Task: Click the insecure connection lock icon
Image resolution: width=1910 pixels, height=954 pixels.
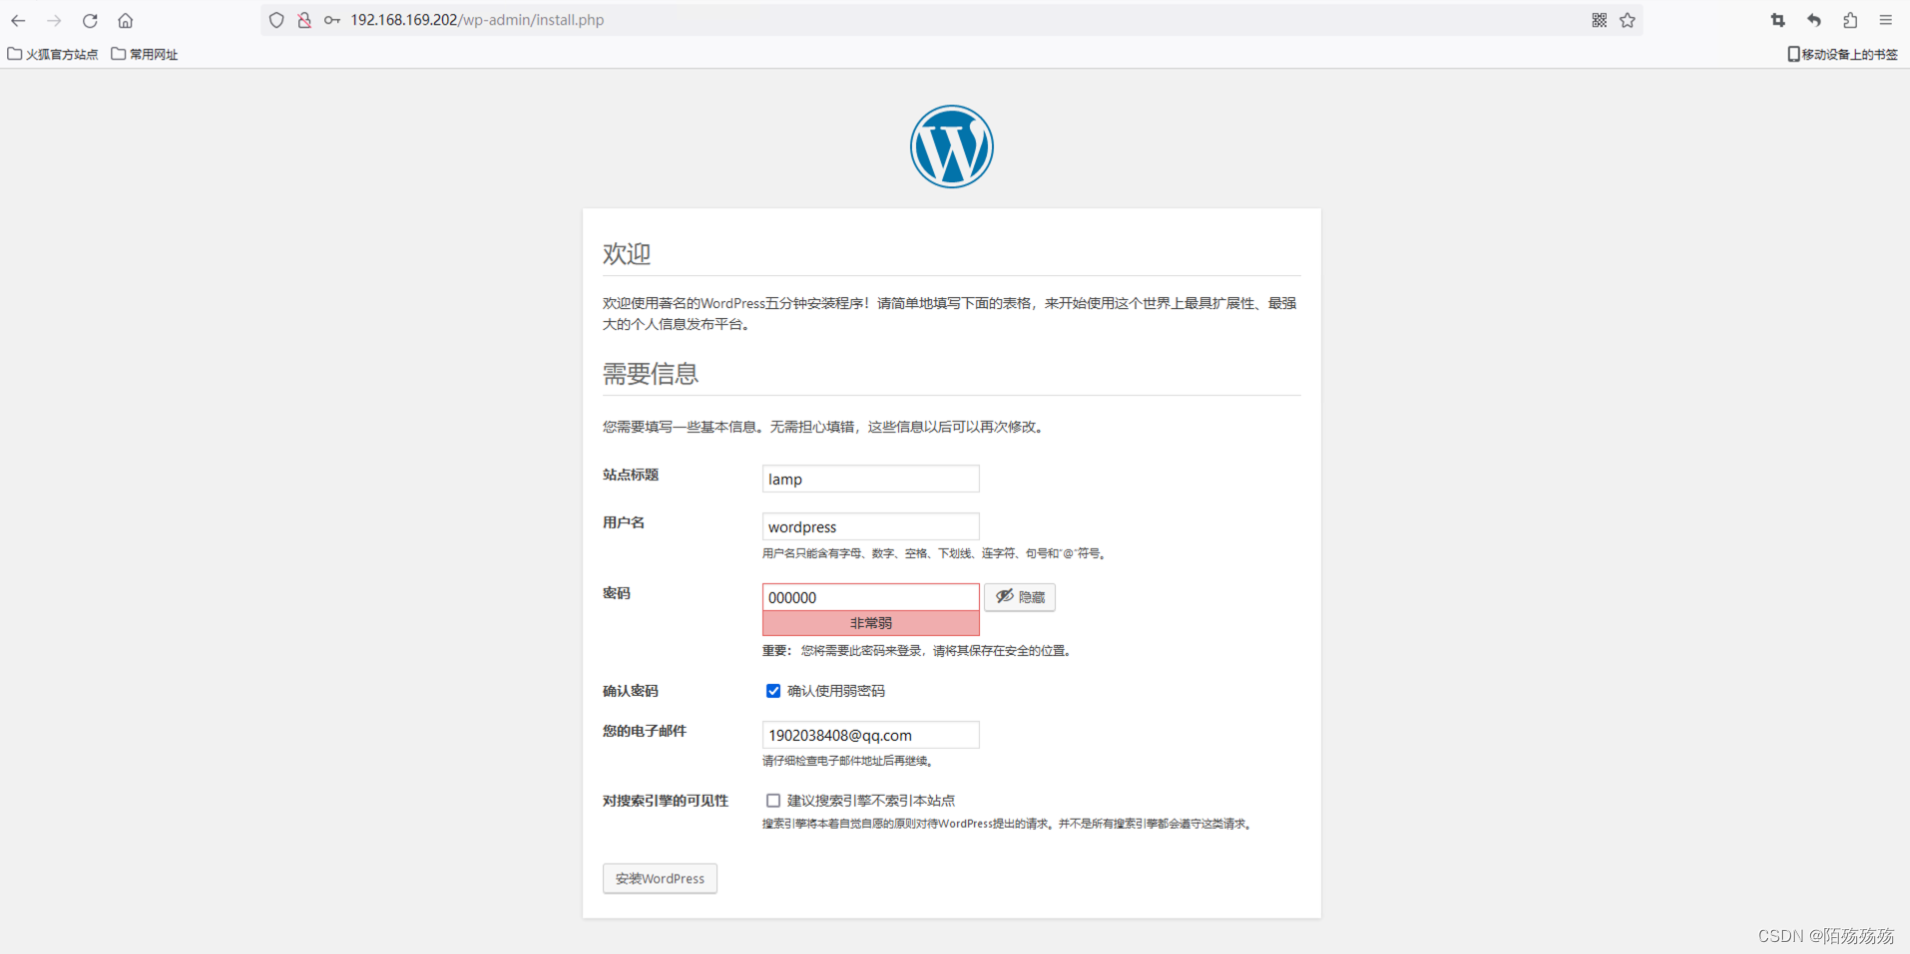Action: 304,20
